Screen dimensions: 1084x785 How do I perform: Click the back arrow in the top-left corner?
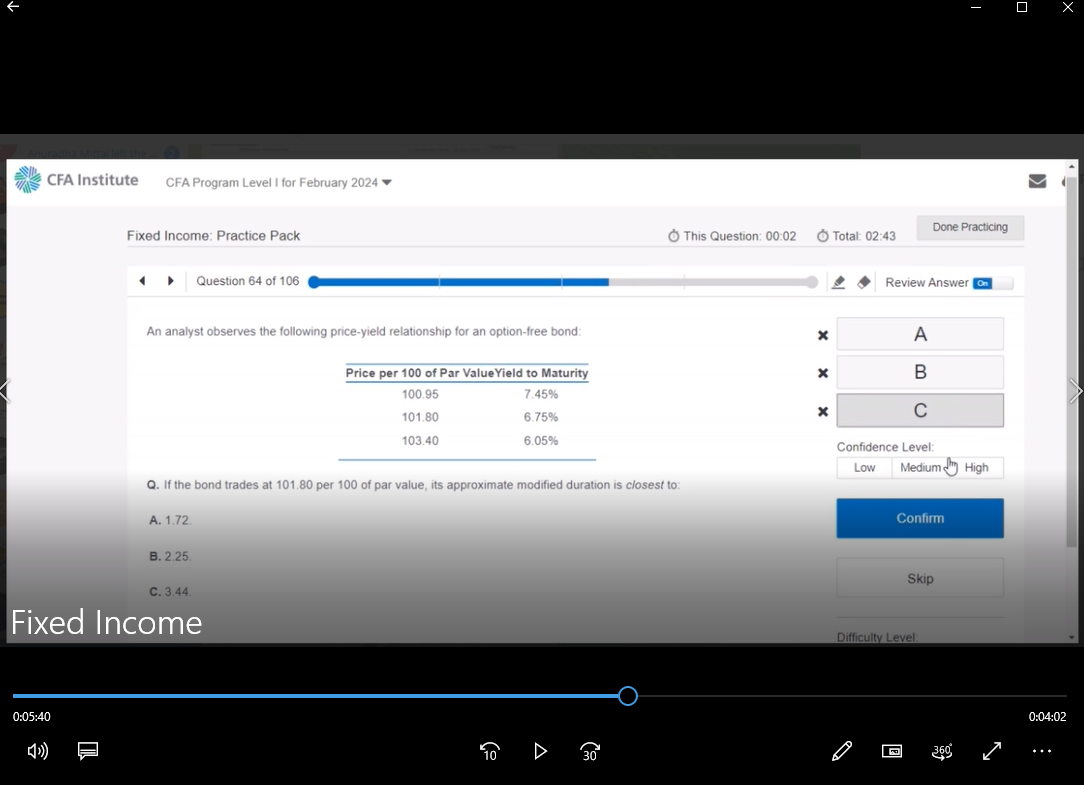(13, 7)
